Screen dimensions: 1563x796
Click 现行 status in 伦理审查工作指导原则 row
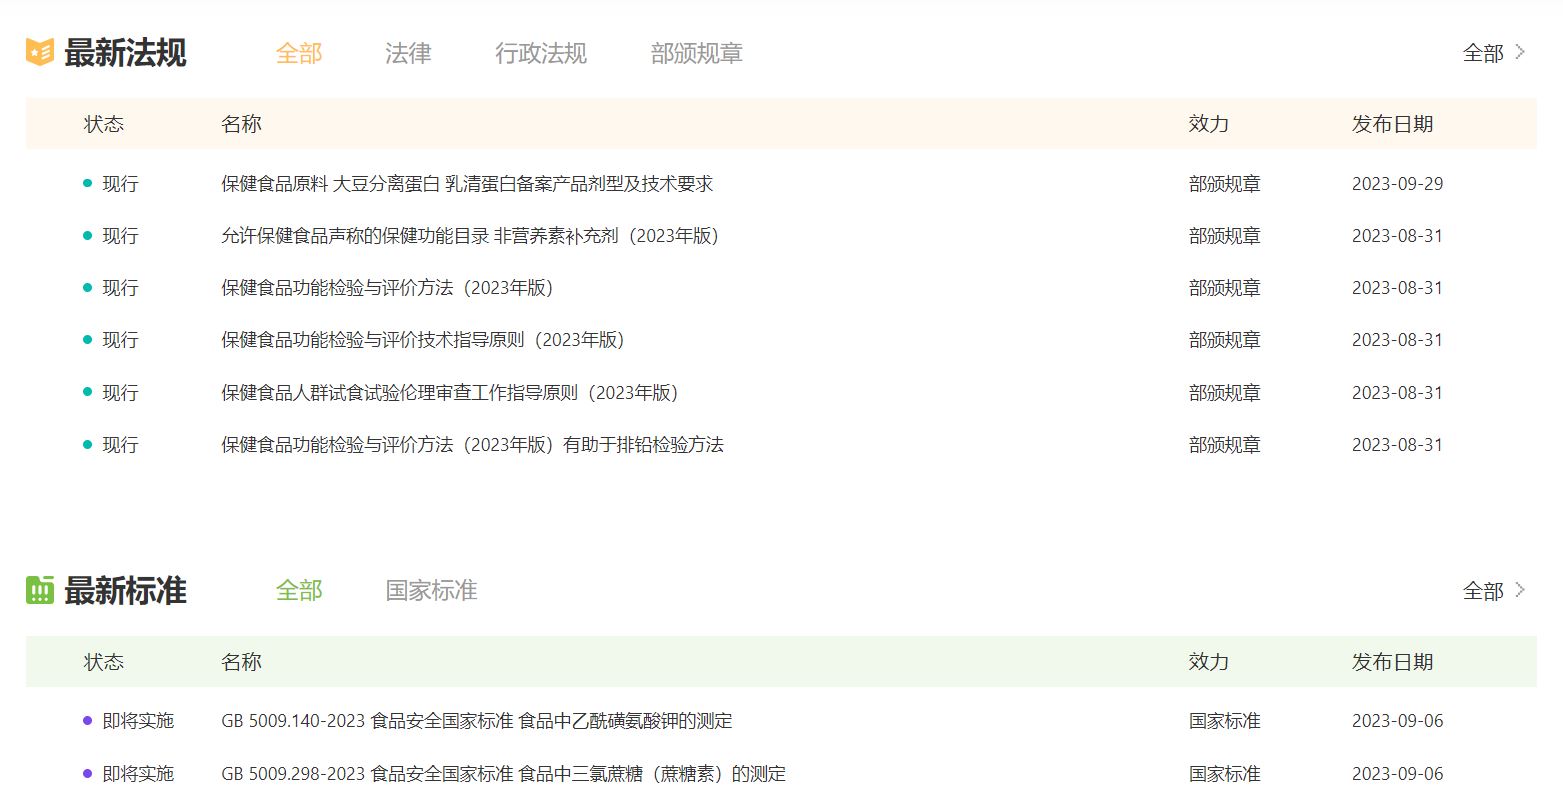point(120,393)
